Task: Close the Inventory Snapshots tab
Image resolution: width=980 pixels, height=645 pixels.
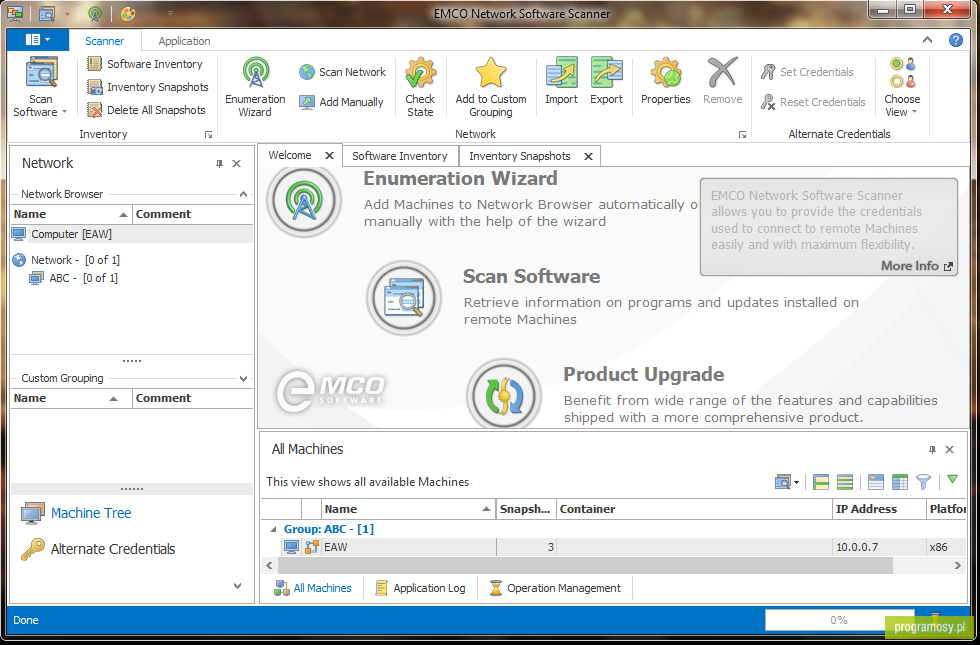Action: pos(588,156)
